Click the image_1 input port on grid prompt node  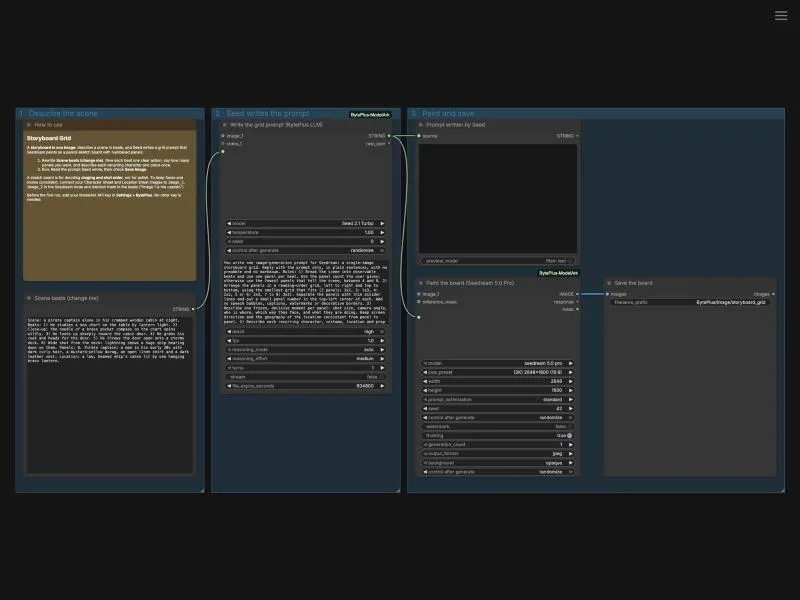(223, 136)
